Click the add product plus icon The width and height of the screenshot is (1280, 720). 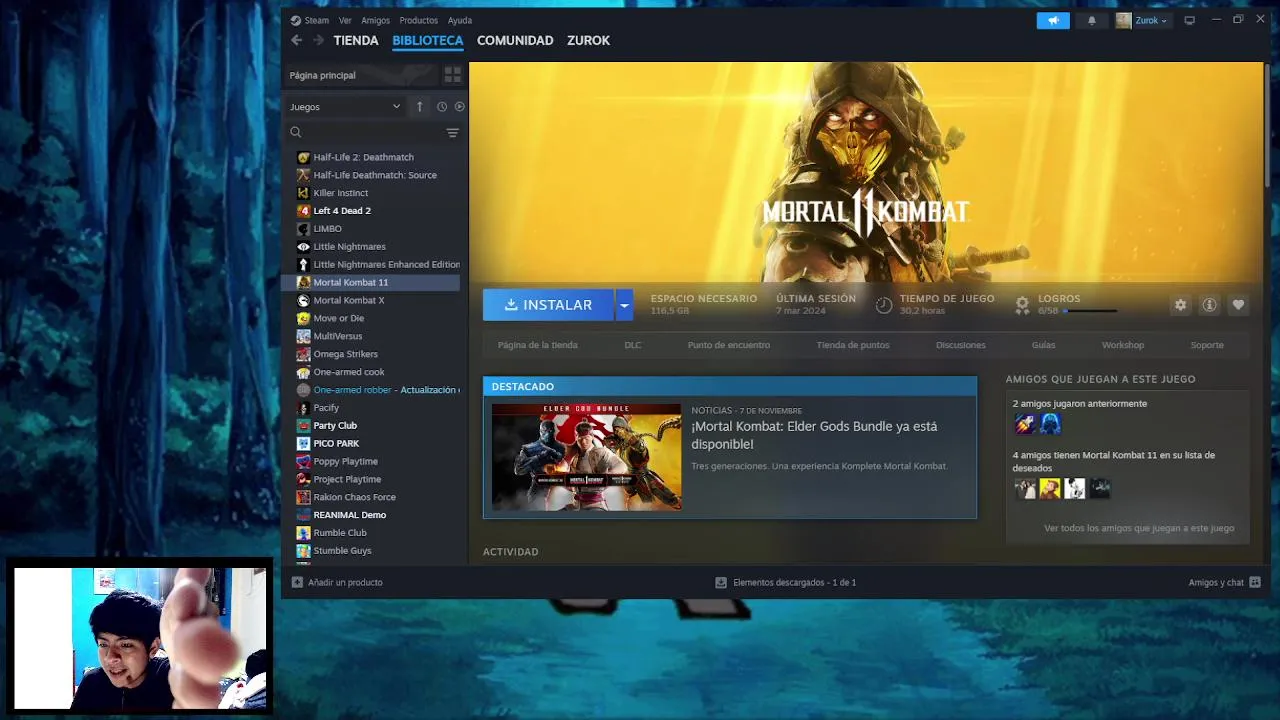click(x=297, y=582)
